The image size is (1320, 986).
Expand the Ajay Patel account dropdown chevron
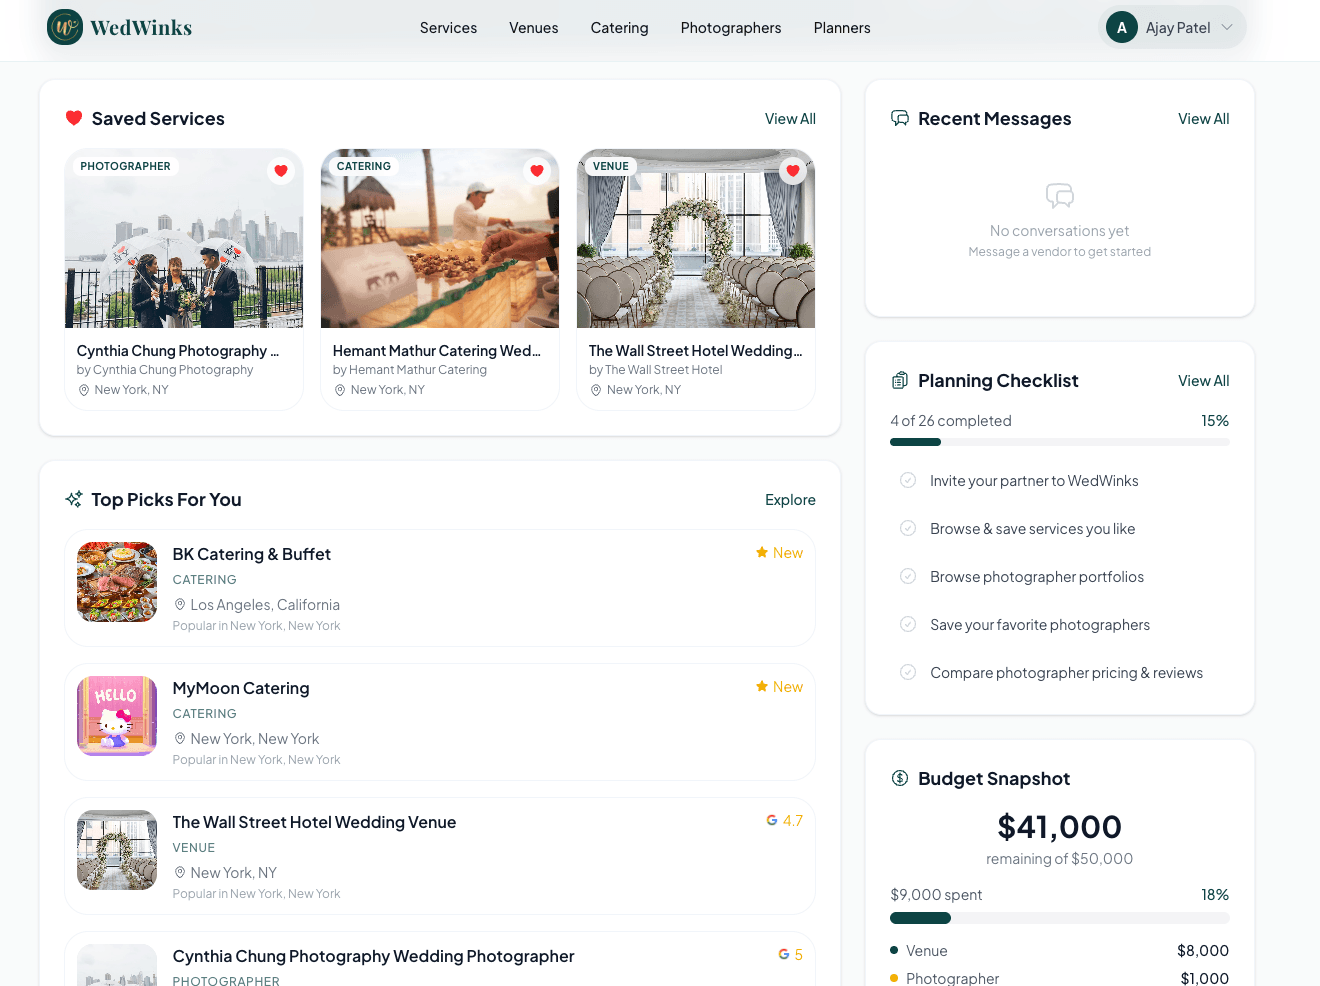[1227, 27]
